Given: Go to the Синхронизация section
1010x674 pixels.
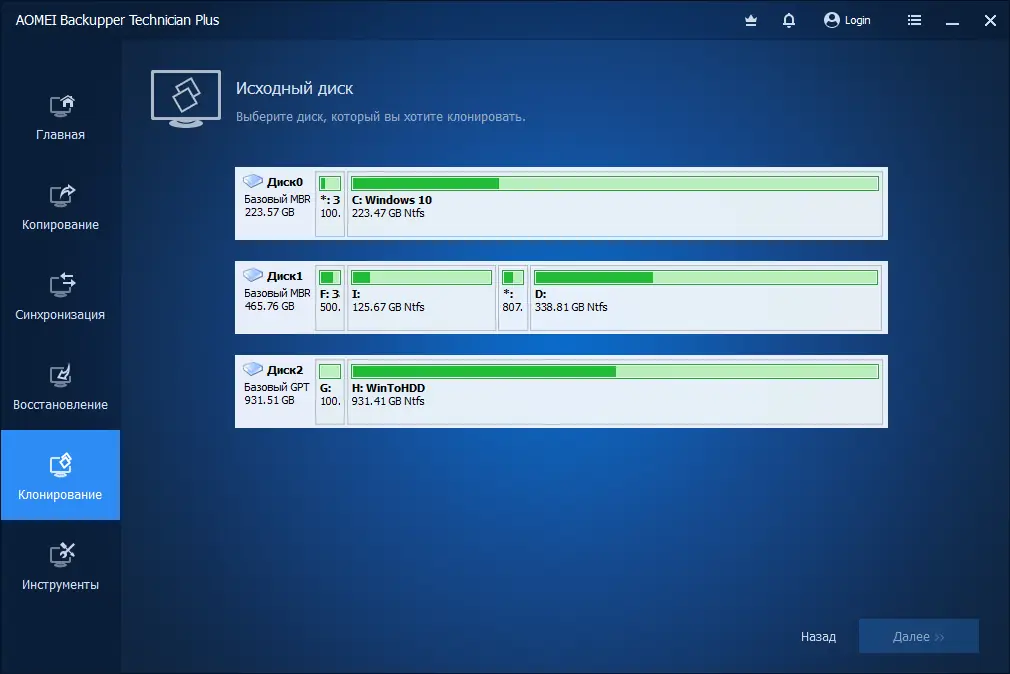Looking at the screenshot, I should point(61,298).
